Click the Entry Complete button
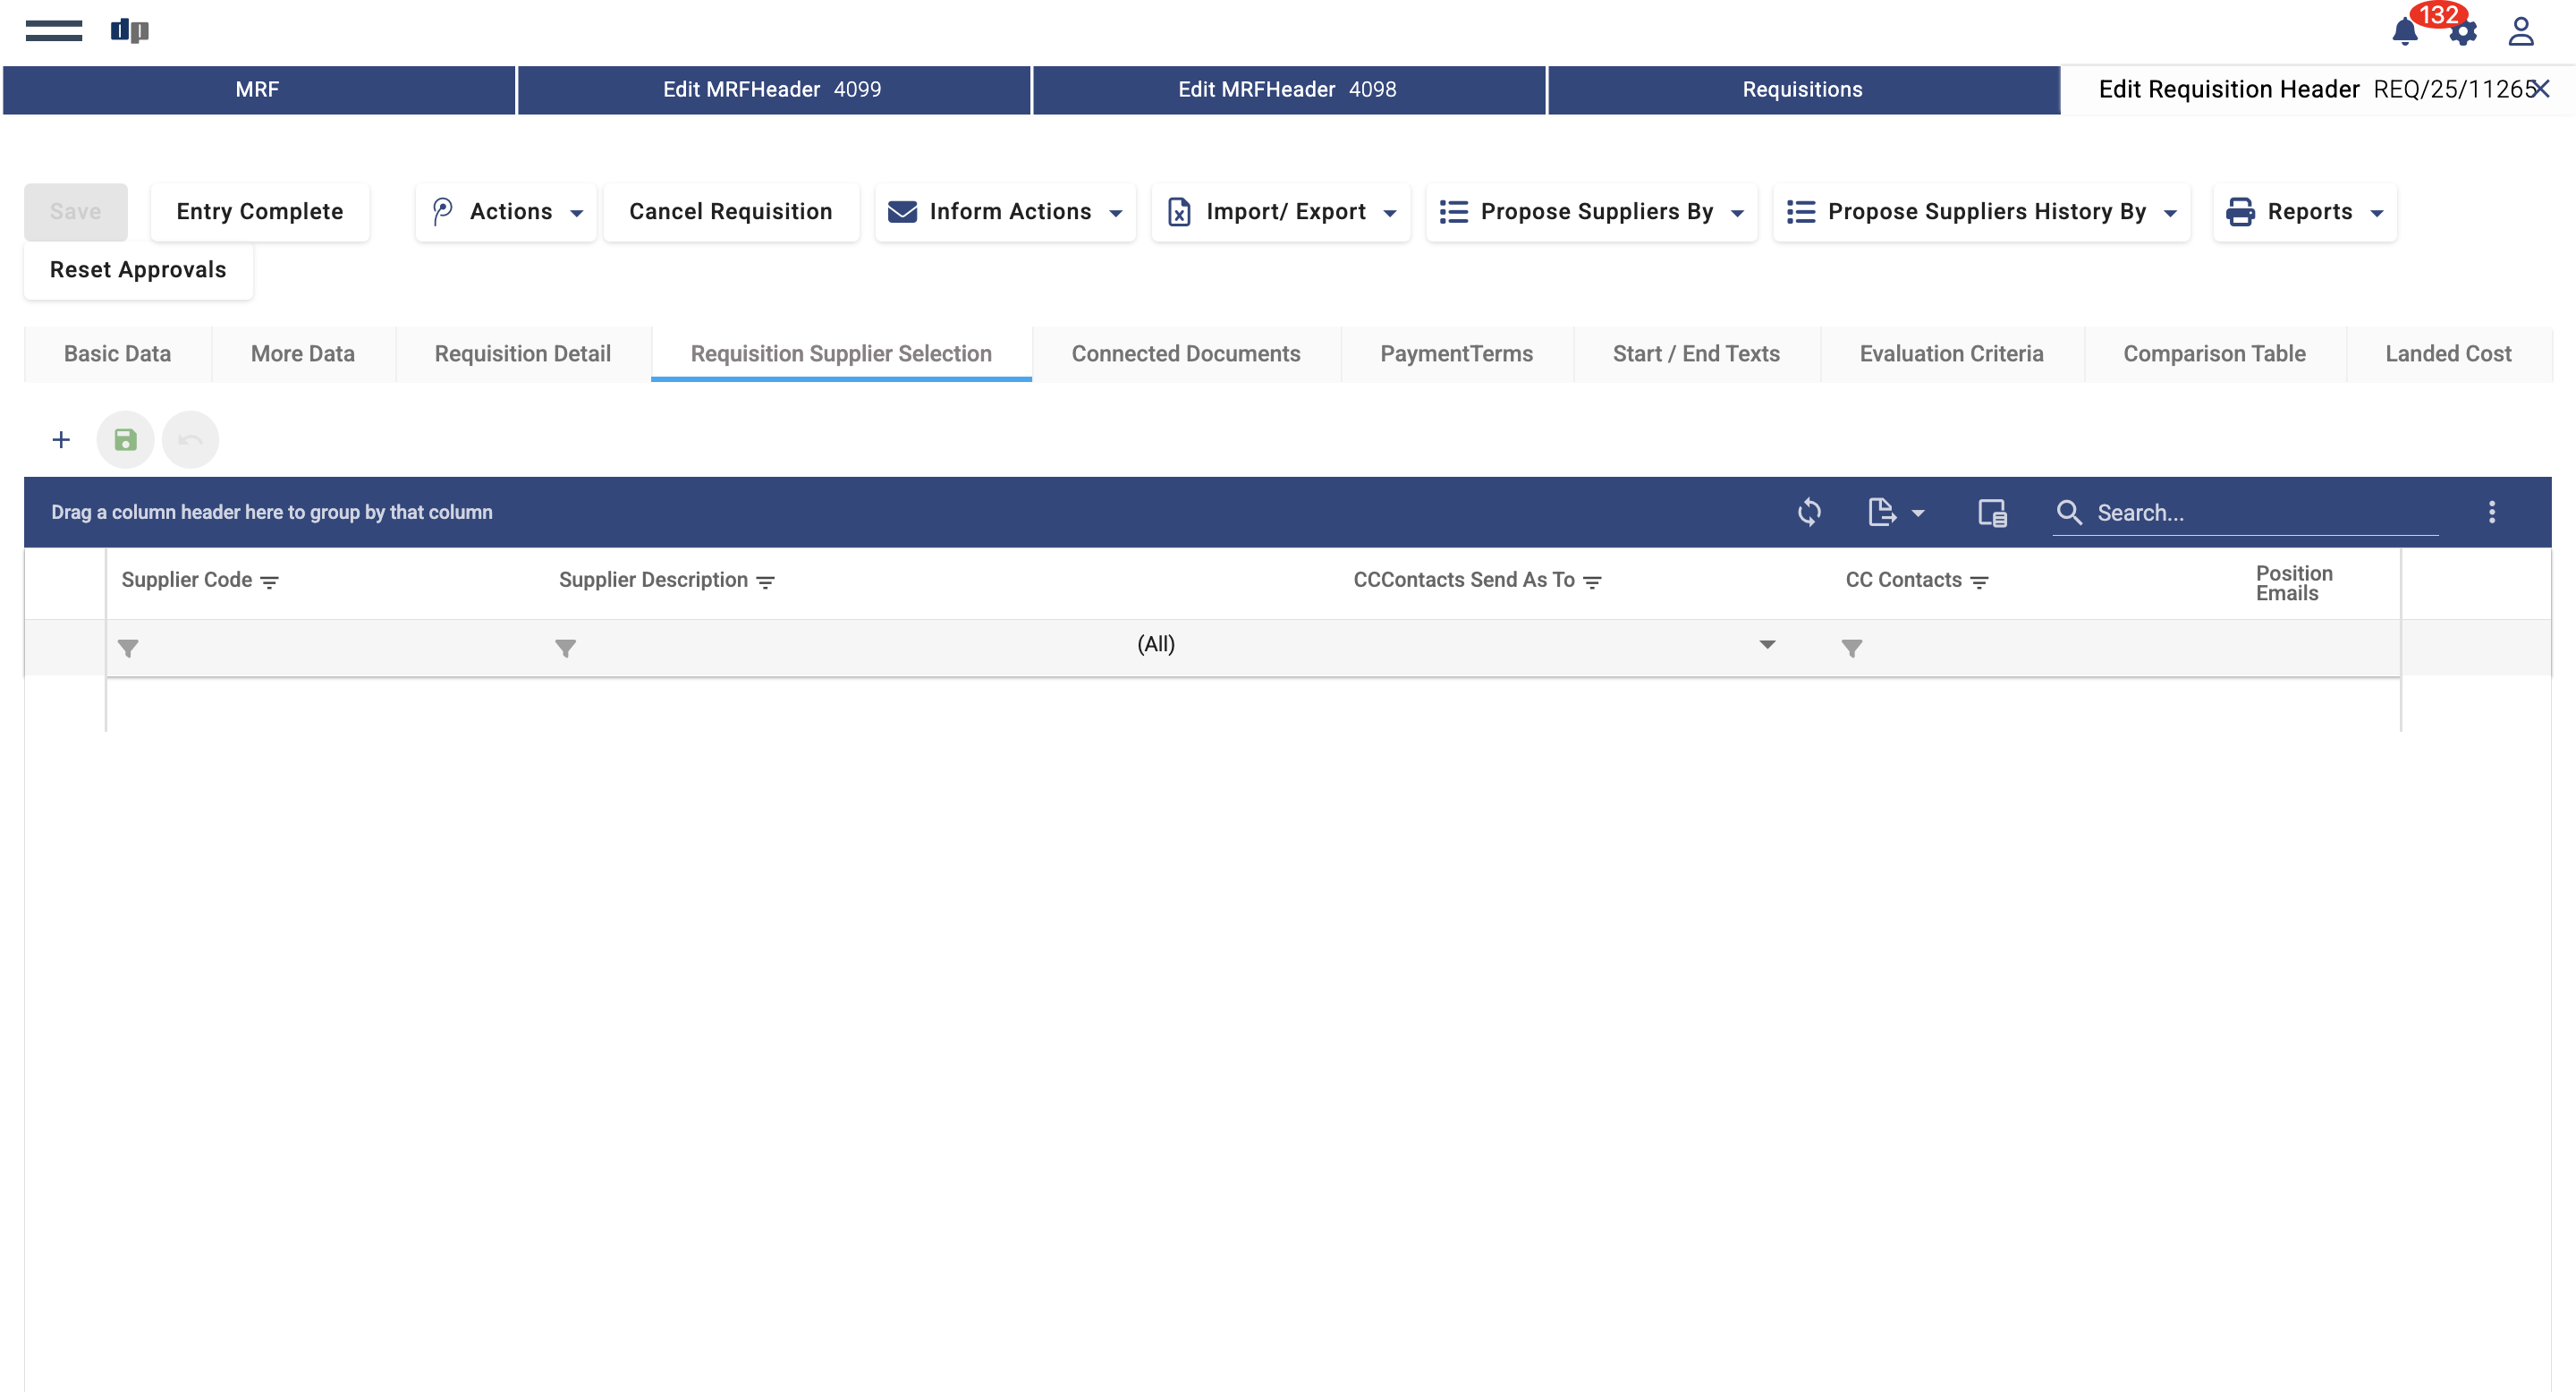Viewport: 2576px width, 1392px height. pos(259,212)
